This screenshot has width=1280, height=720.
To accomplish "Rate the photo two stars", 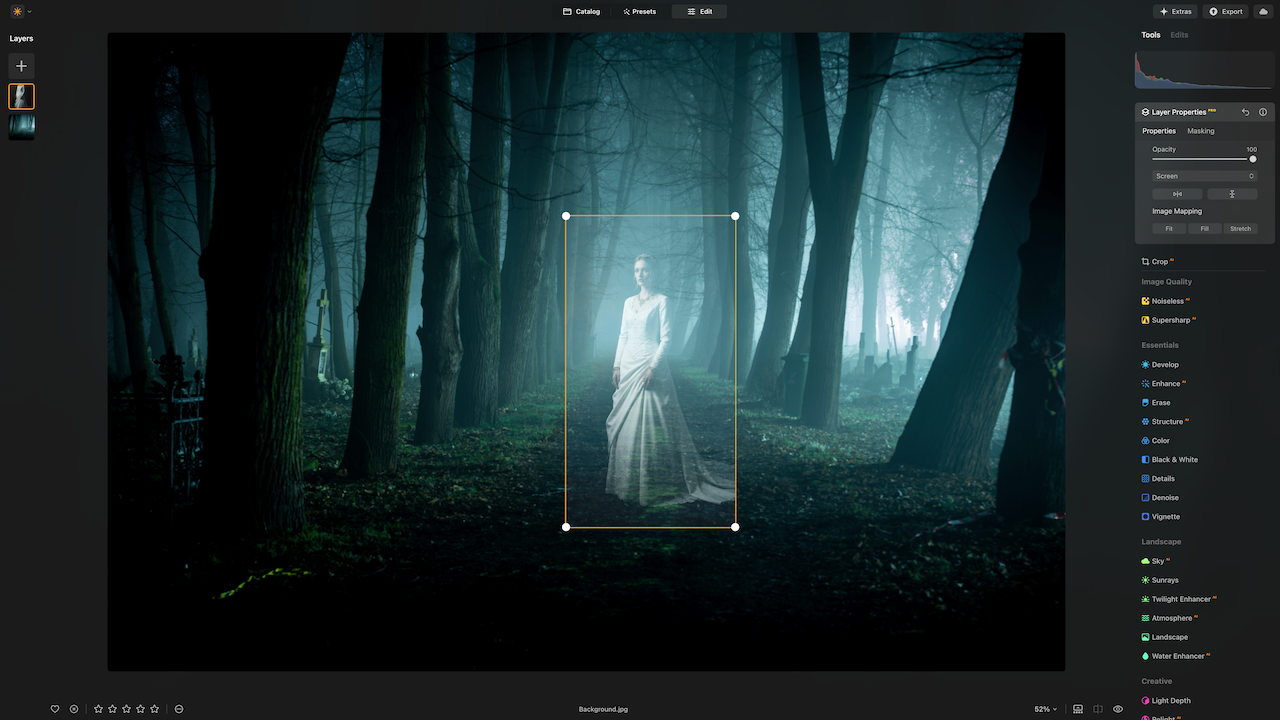I will 112,709.
